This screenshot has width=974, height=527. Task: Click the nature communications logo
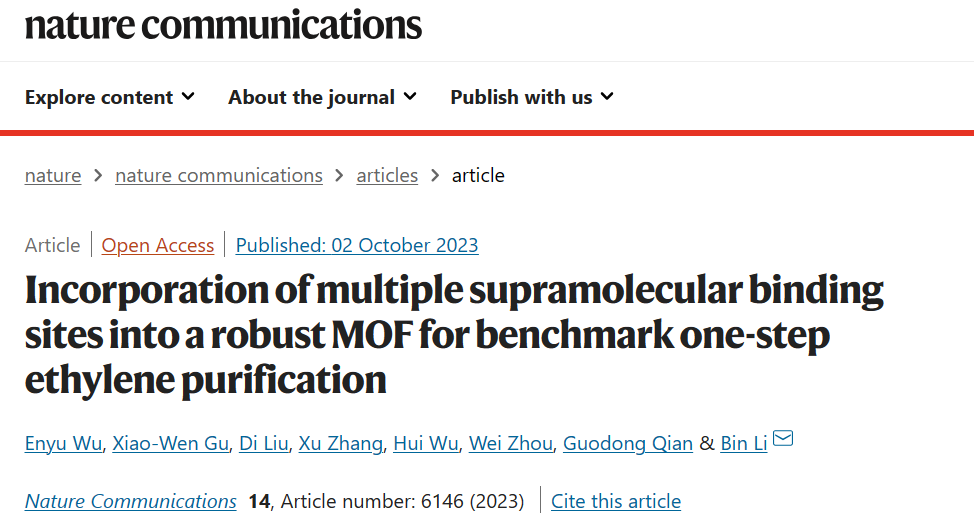(x=223, y=25)
